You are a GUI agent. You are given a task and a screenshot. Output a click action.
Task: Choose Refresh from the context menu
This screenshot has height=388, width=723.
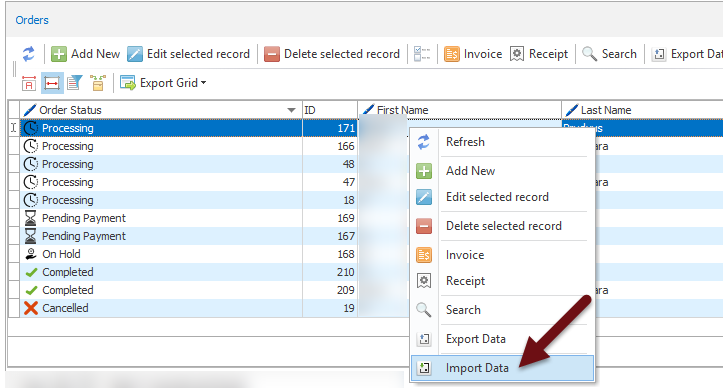click(502, 142)
